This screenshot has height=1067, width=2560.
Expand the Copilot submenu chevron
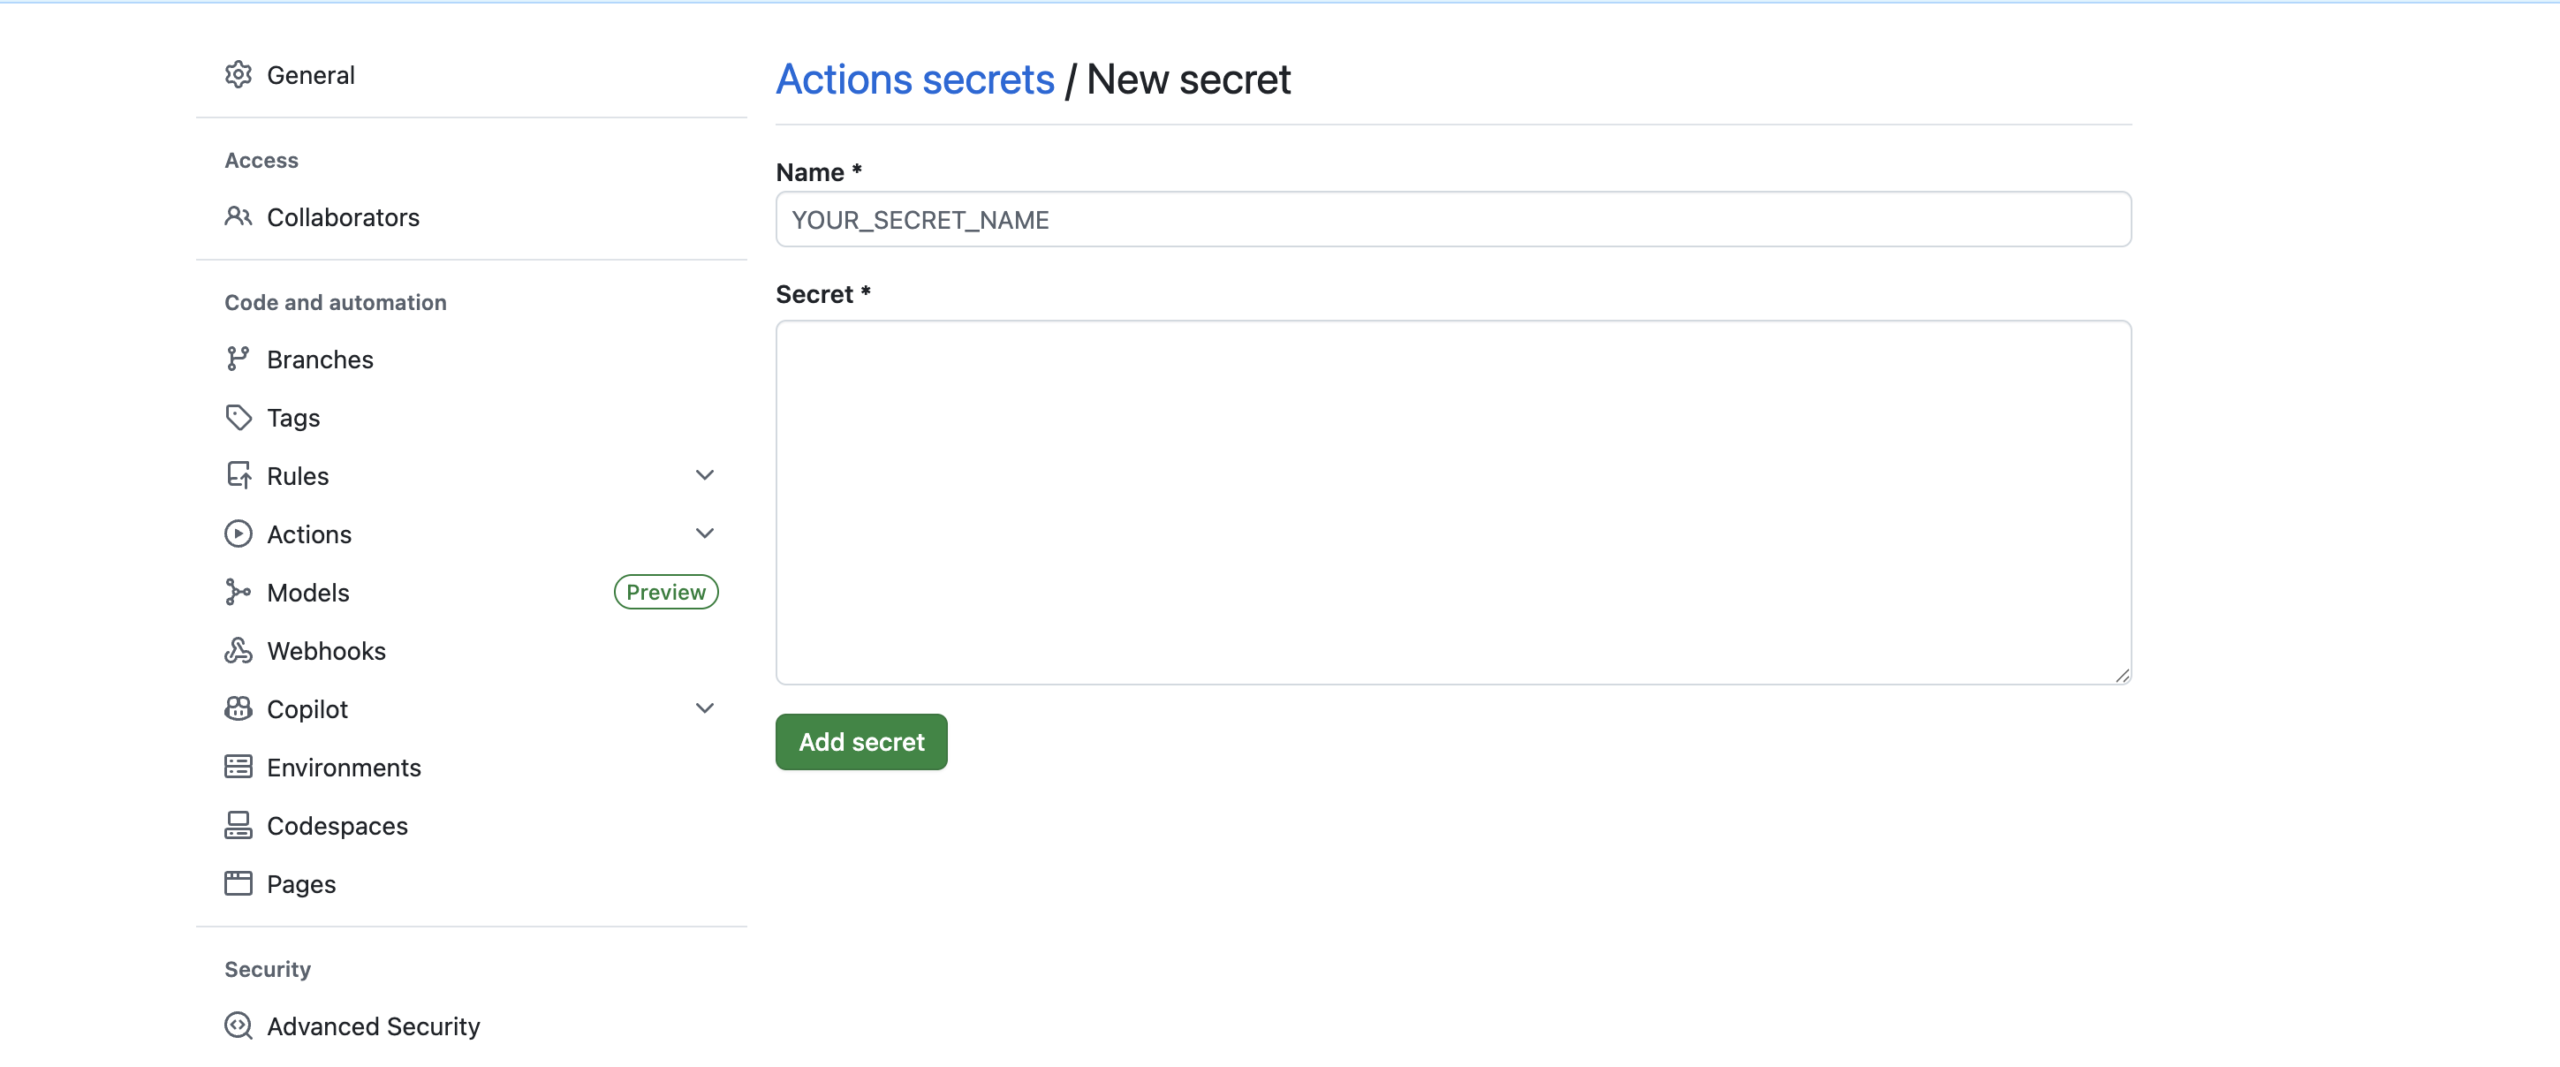(x=705, y=708)
